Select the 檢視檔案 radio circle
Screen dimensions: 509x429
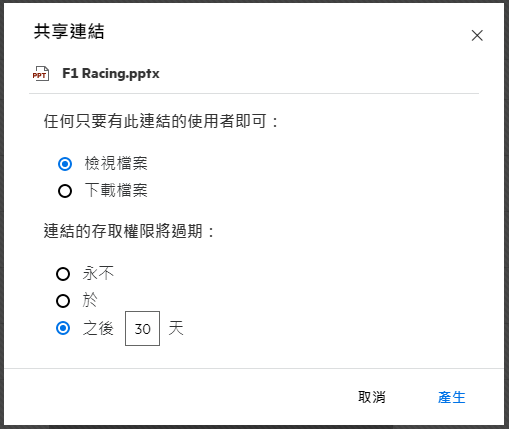click(x=65, y=164)
